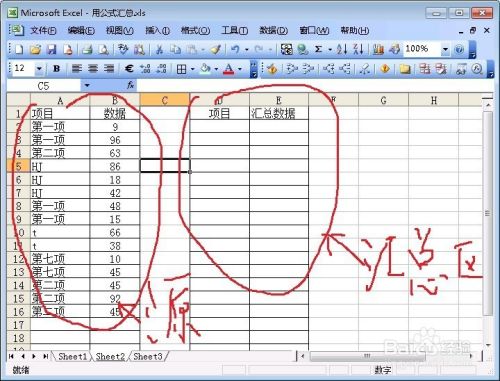The height and width of the screenshot is (381, 500).
Task: Apply red font color with the A icon
Action: (229, 69)
